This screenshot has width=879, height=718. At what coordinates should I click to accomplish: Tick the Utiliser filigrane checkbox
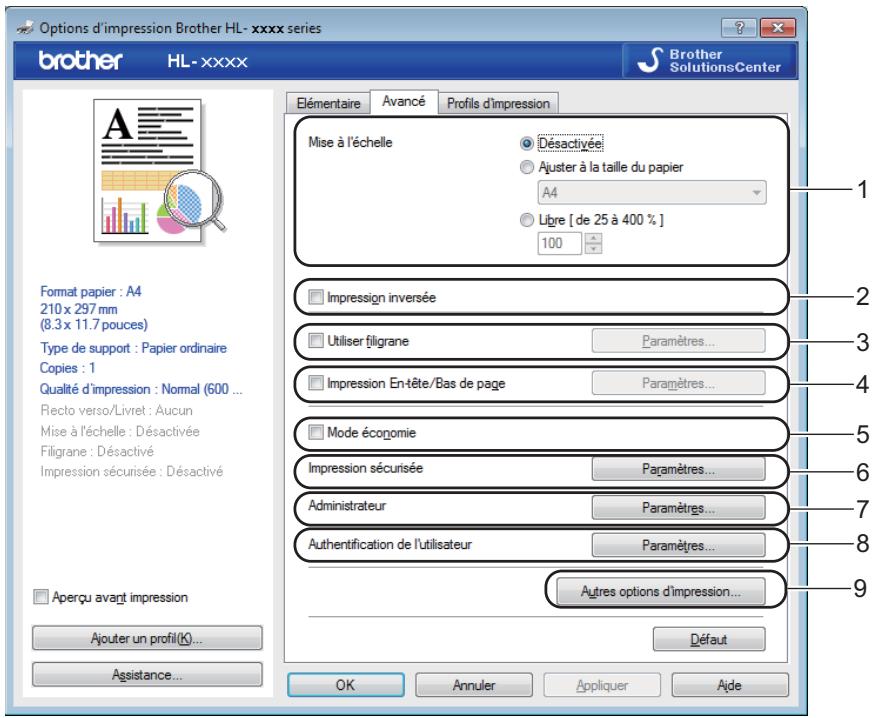[316, 340]
